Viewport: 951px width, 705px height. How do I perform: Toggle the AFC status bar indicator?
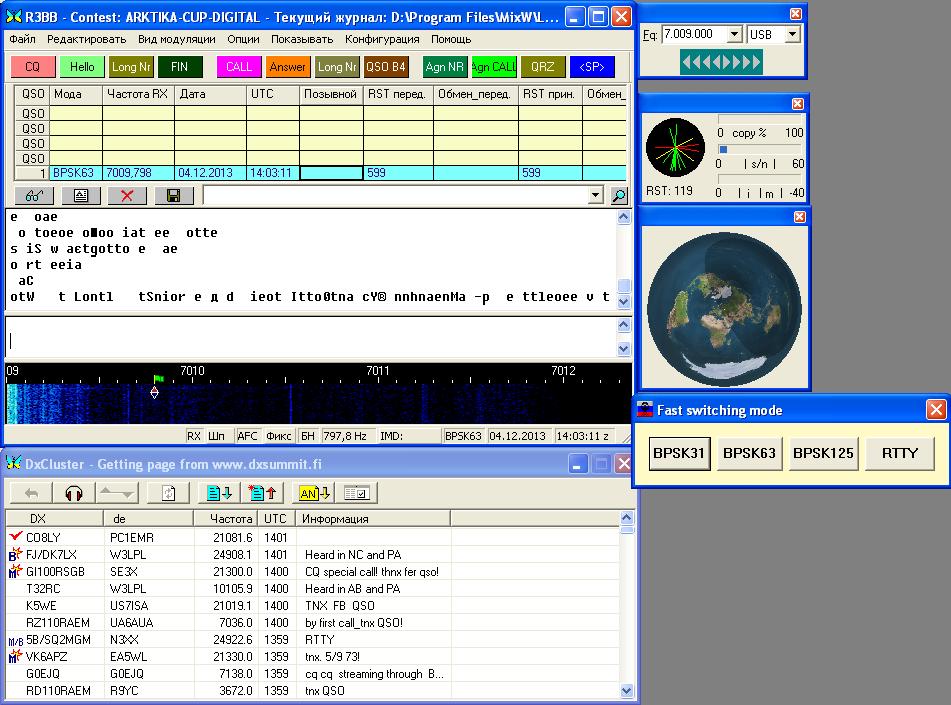(x=248, y=436)
